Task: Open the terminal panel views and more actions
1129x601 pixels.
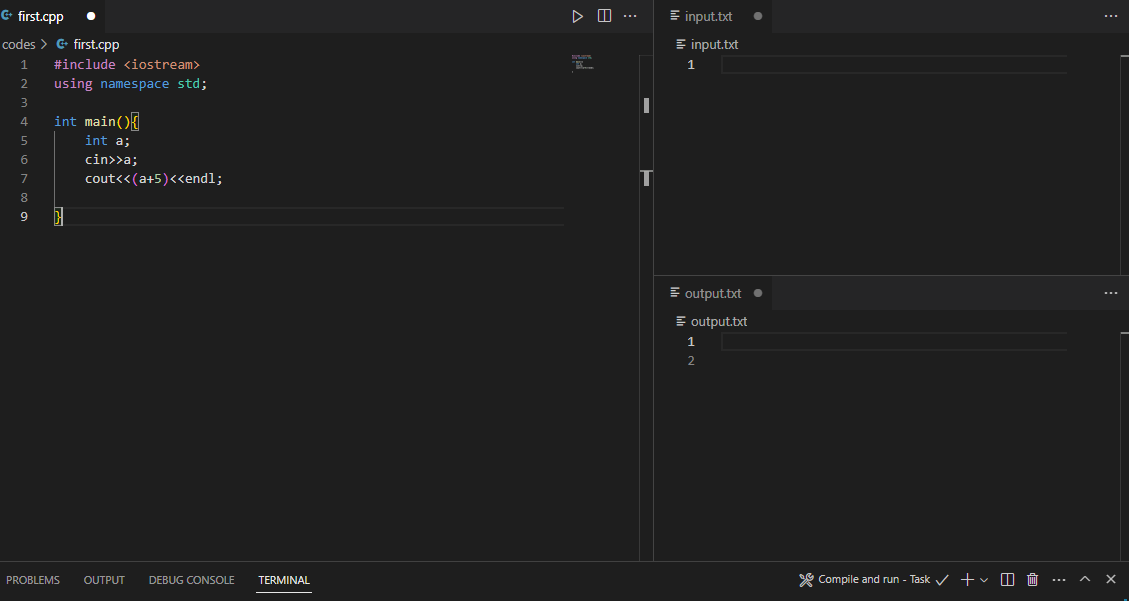Action: pyautogui.click(x=1058, y=579)
